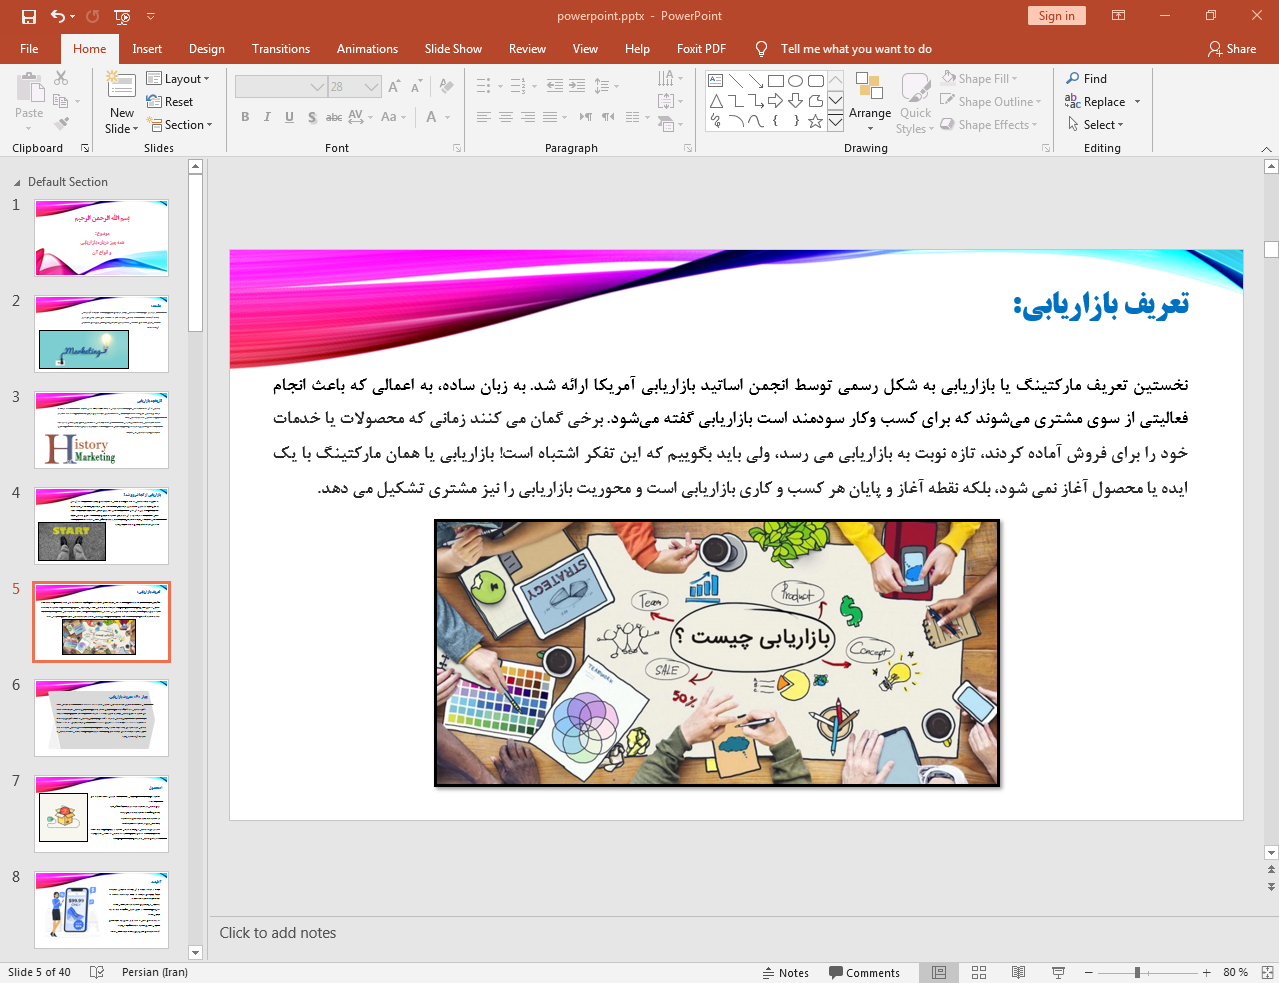The image size is (1279, 983).
Task: Click the Undo arrow icon
Action: [x=58, y=16]
